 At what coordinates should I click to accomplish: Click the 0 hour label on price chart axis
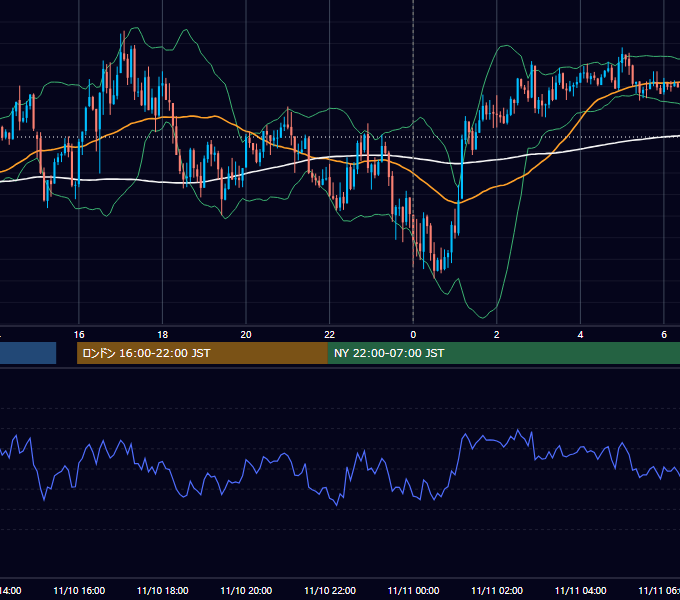coord(413,335)
